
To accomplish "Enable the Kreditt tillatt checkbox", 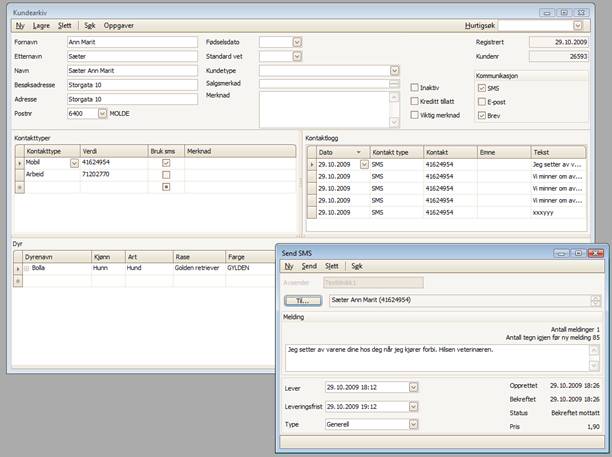I will [415, 101].
